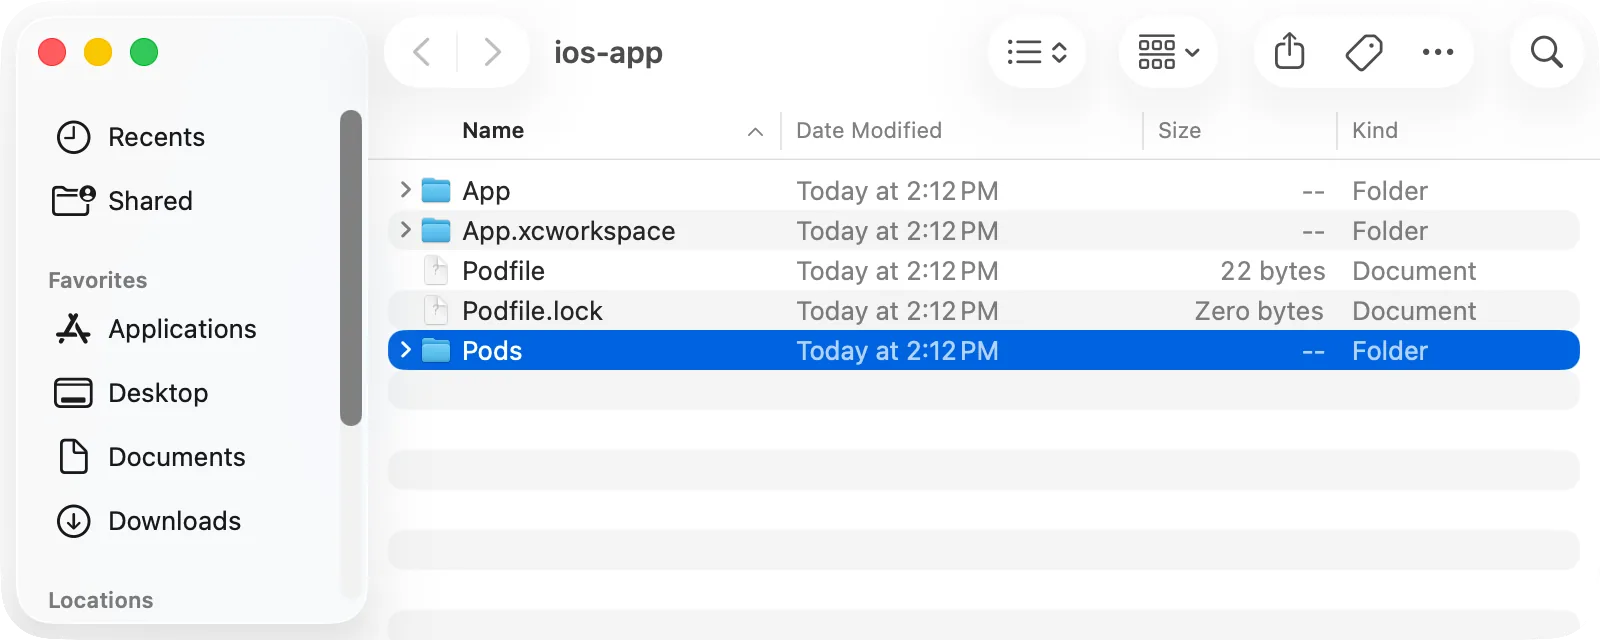1600x640 pixels.
Task: Click the Podfile.lock file name
Action: 532,311
